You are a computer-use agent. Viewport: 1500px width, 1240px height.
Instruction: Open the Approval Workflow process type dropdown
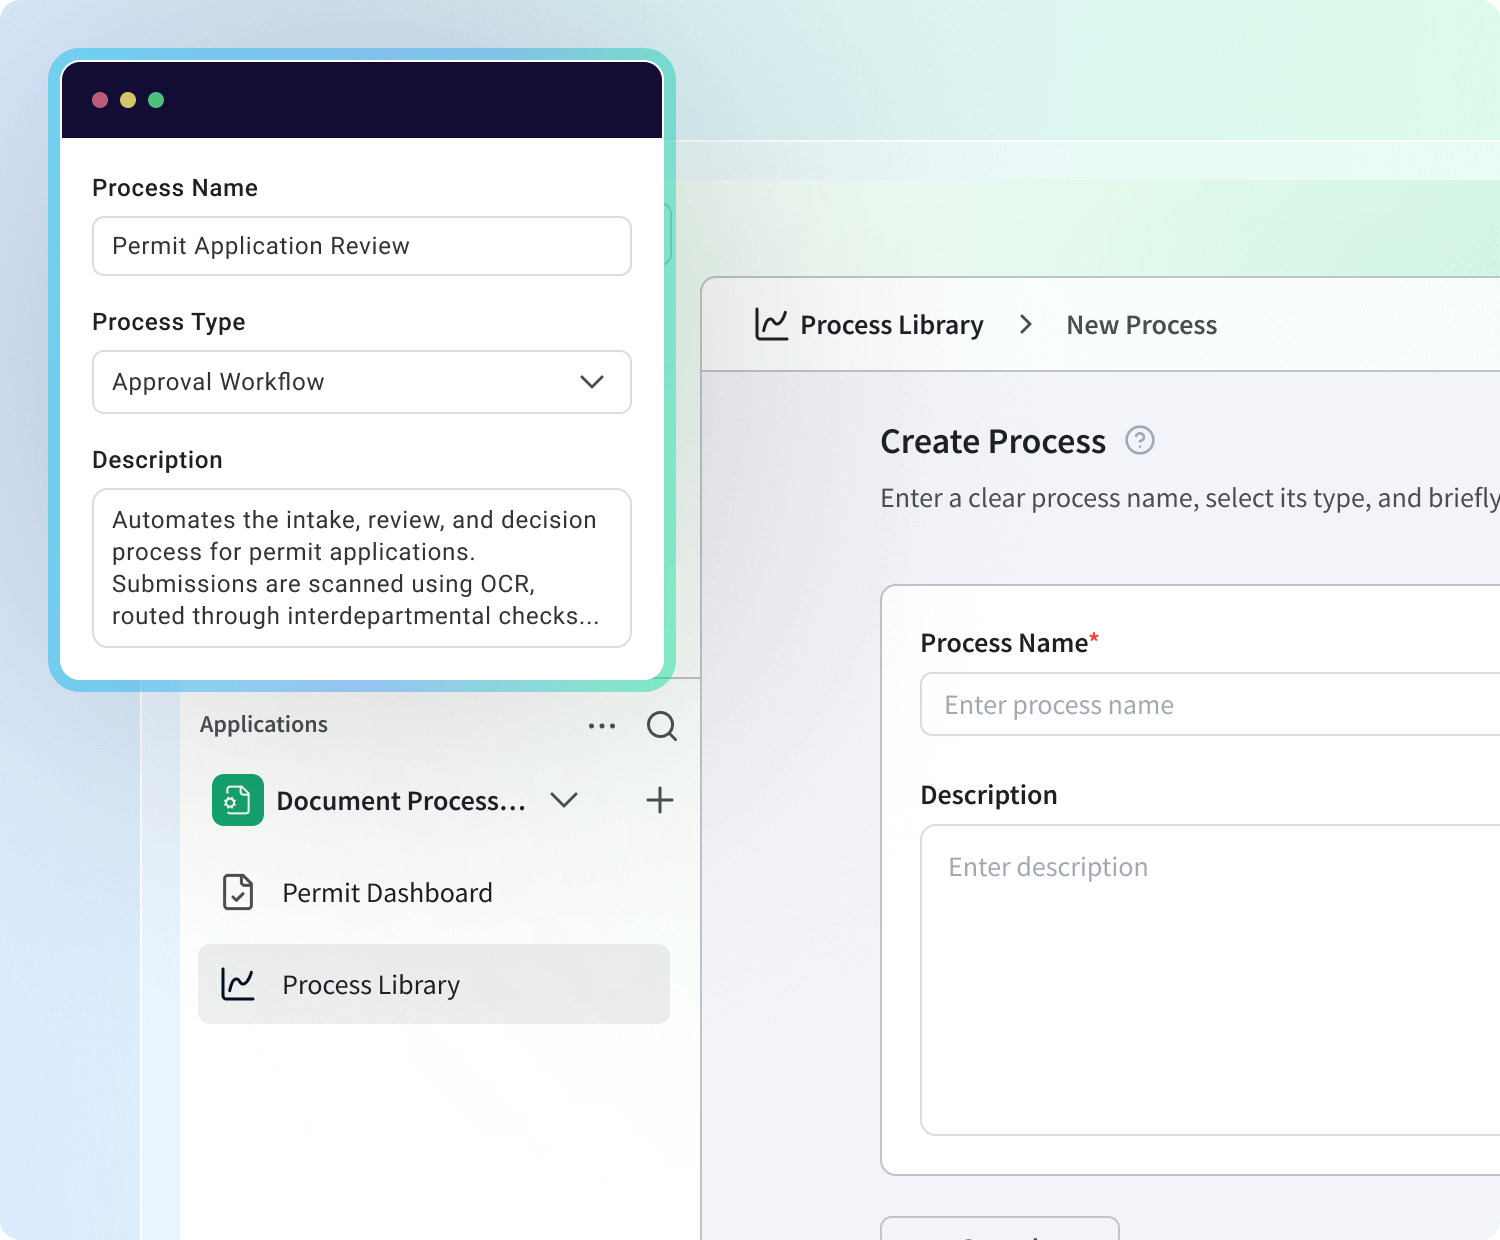(361, 382)
